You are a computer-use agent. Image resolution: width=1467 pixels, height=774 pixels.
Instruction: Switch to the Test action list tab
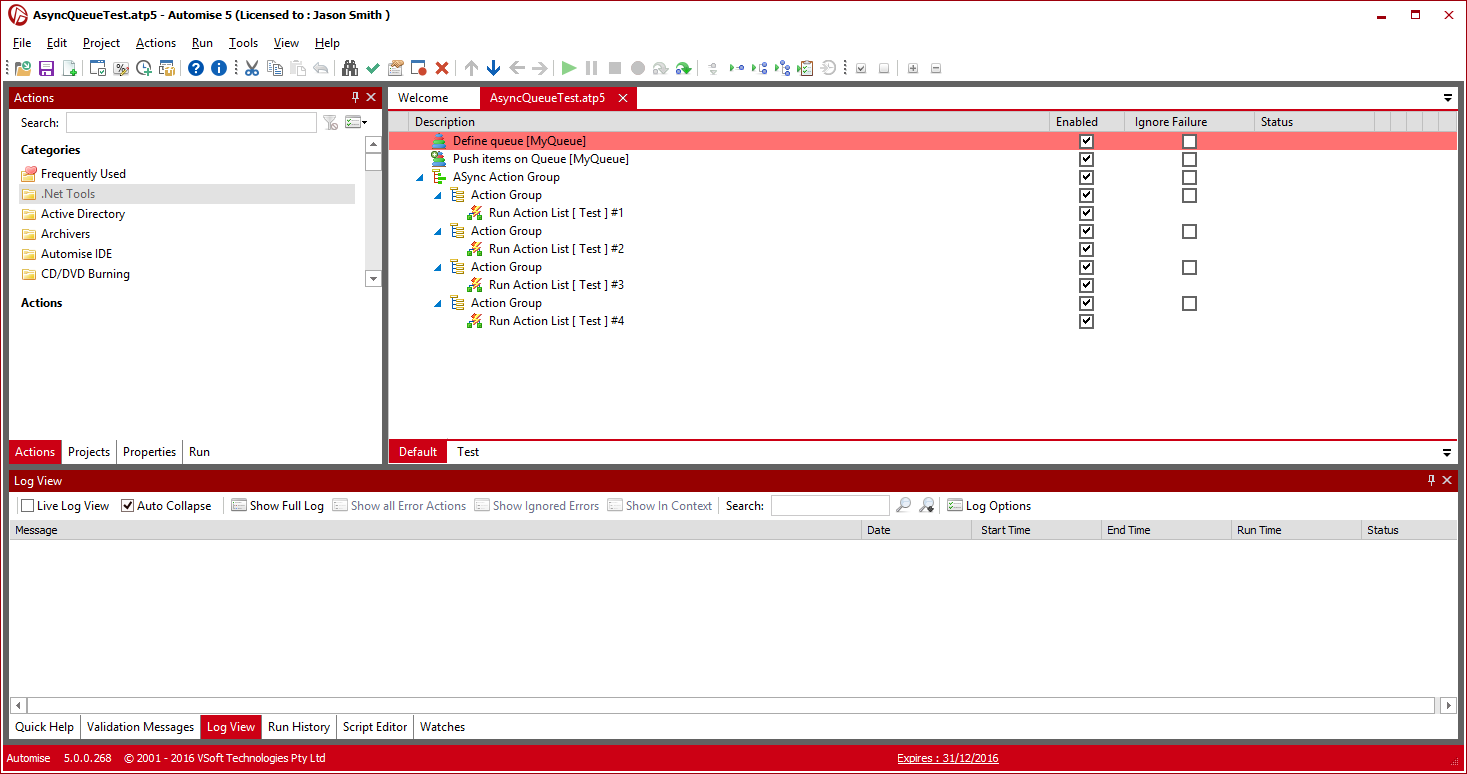[x=468, y=452]
